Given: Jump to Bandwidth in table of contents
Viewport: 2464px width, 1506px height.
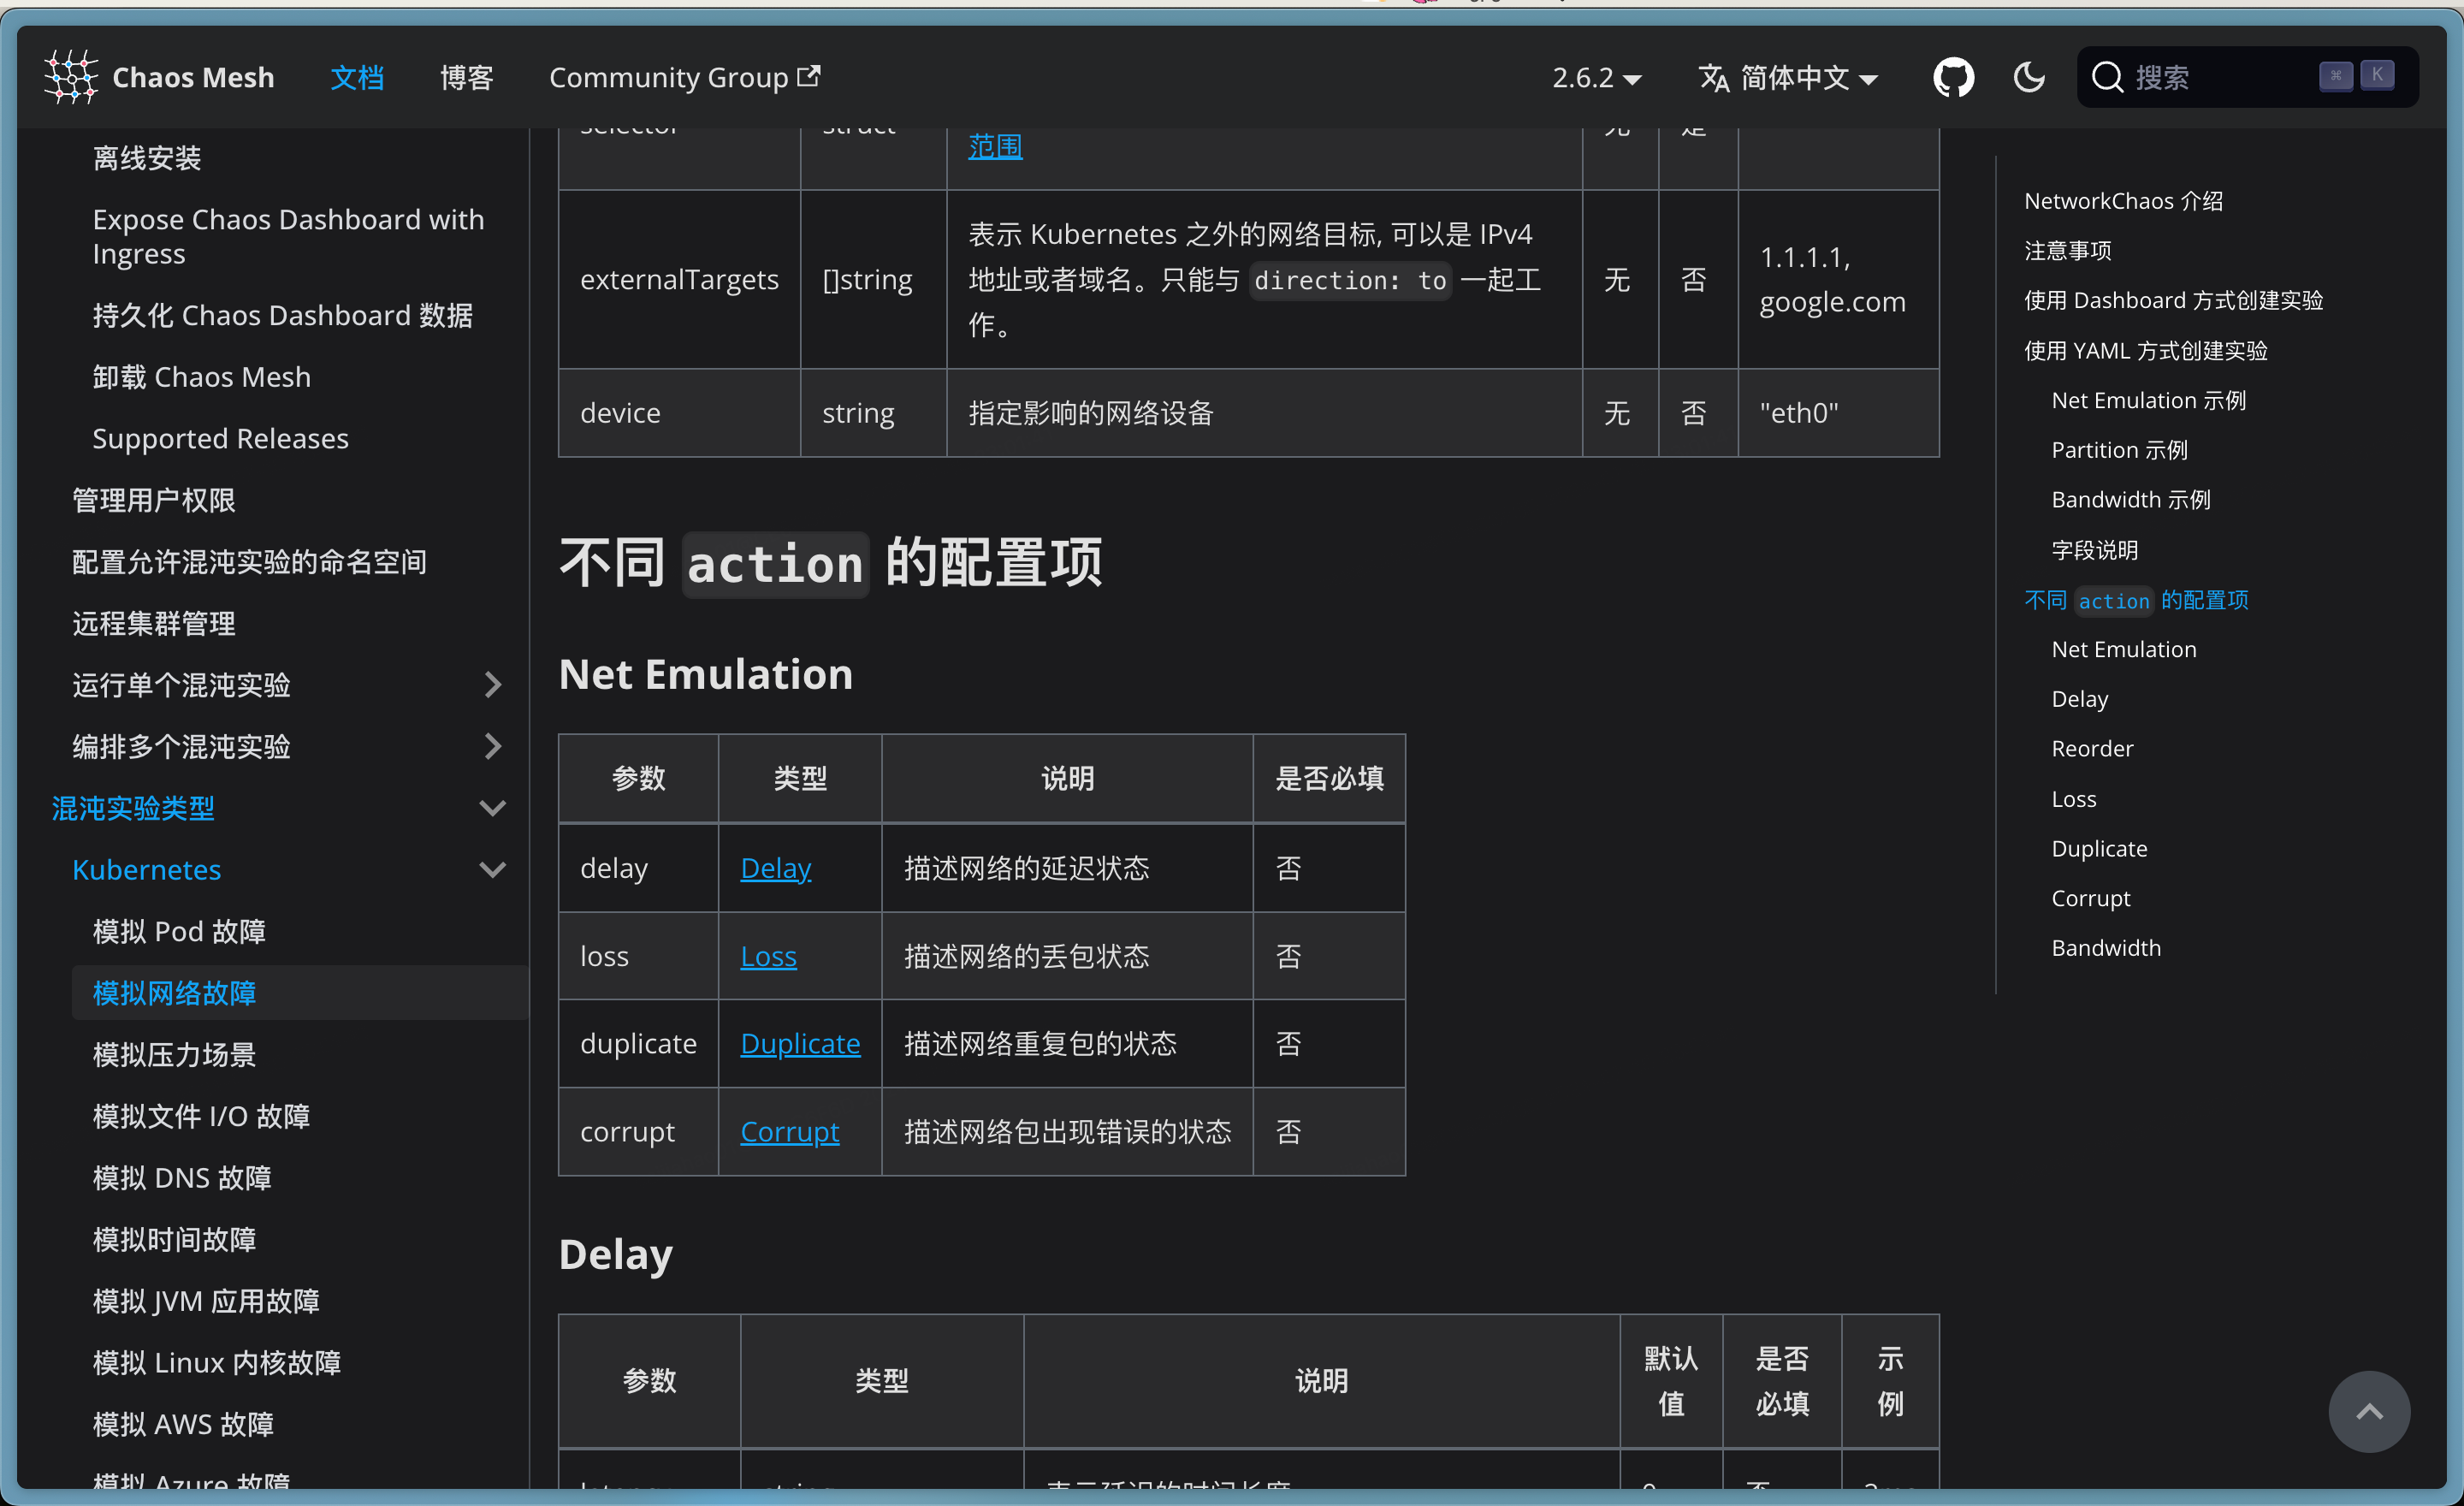Looking at the screenshot, I should (x=2105, y=948).
